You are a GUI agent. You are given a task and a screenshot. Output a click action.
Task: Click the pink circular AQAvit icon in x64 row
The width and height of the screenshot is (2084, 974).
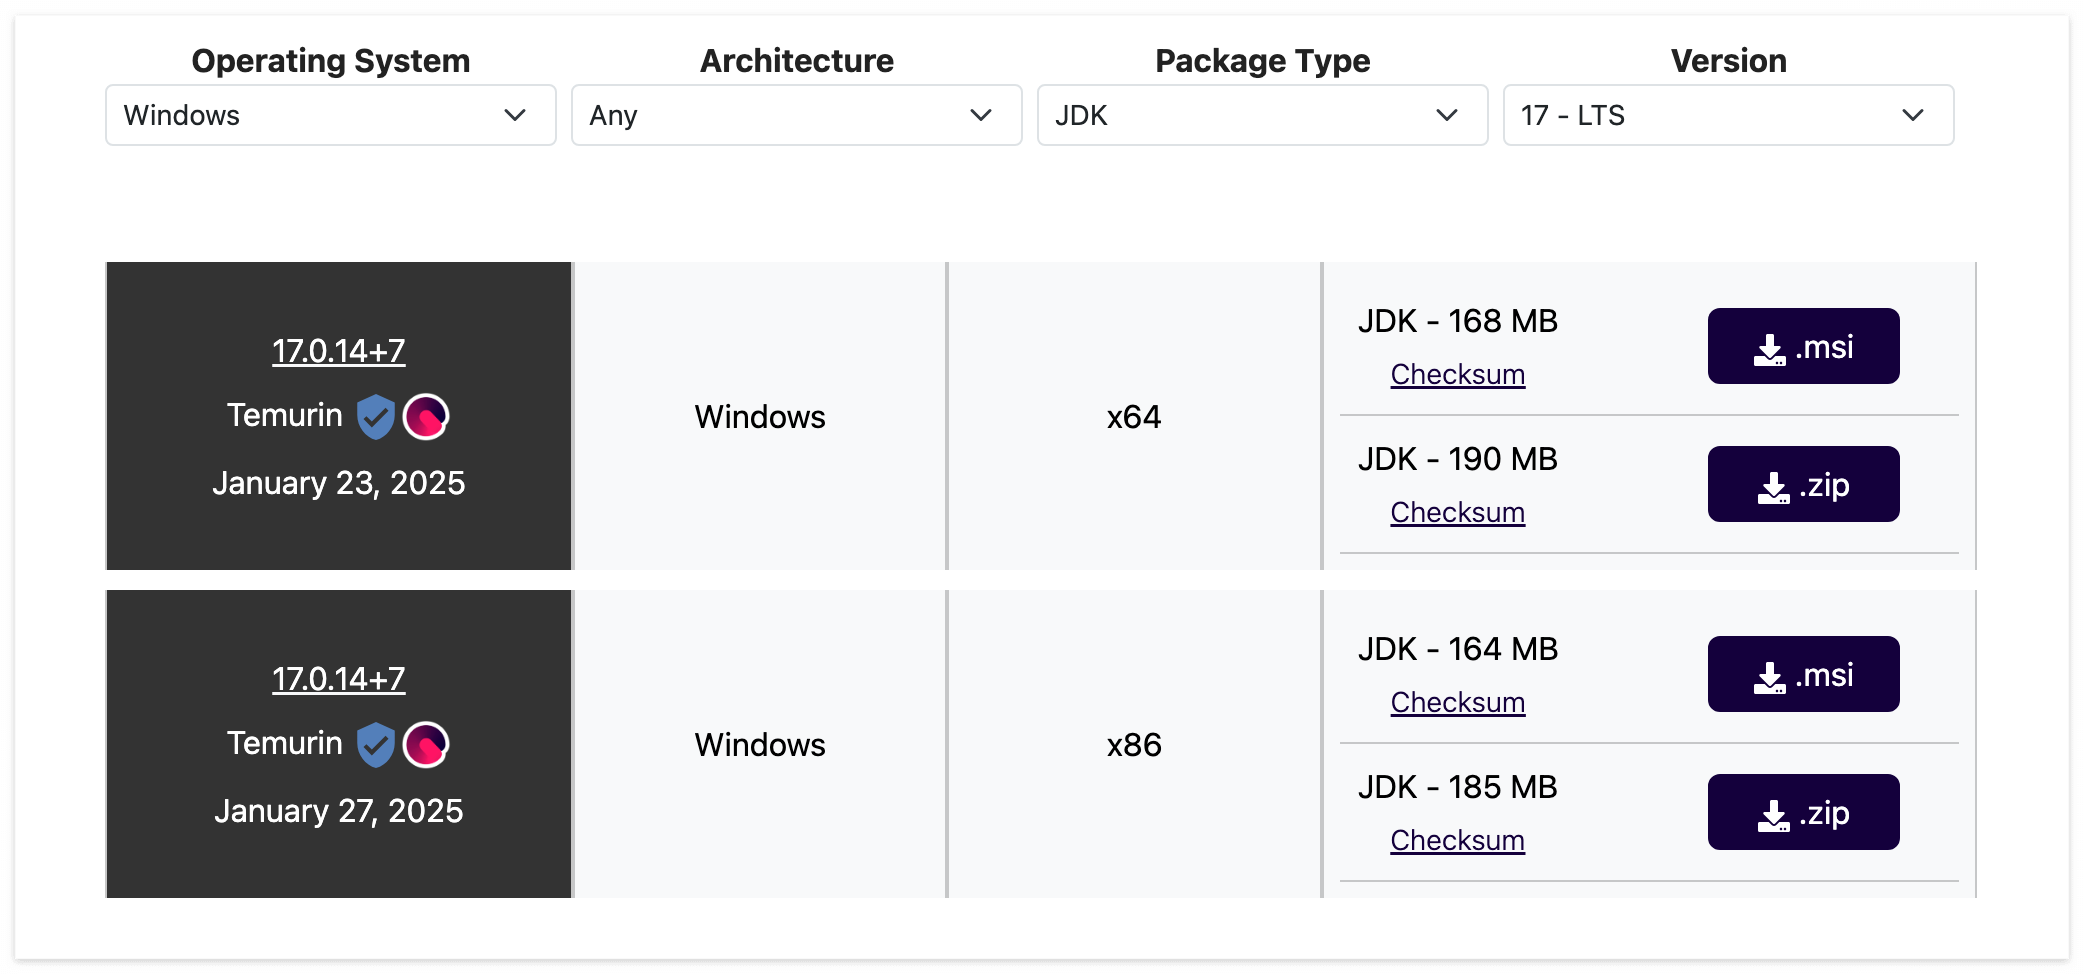pyautogui.click(x=426, y=416)
